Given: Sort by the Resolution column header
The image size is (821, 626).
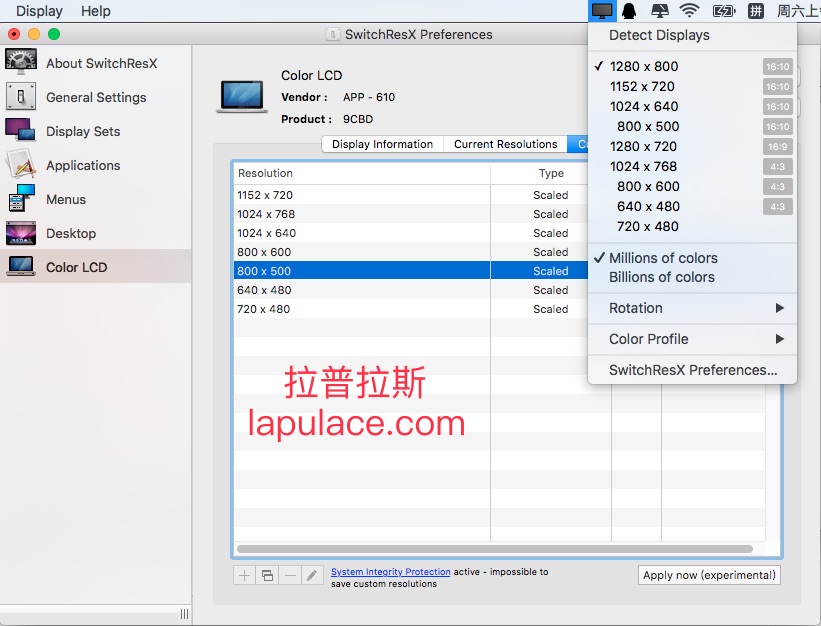Looking at the screenshot, I should (362, 173).
